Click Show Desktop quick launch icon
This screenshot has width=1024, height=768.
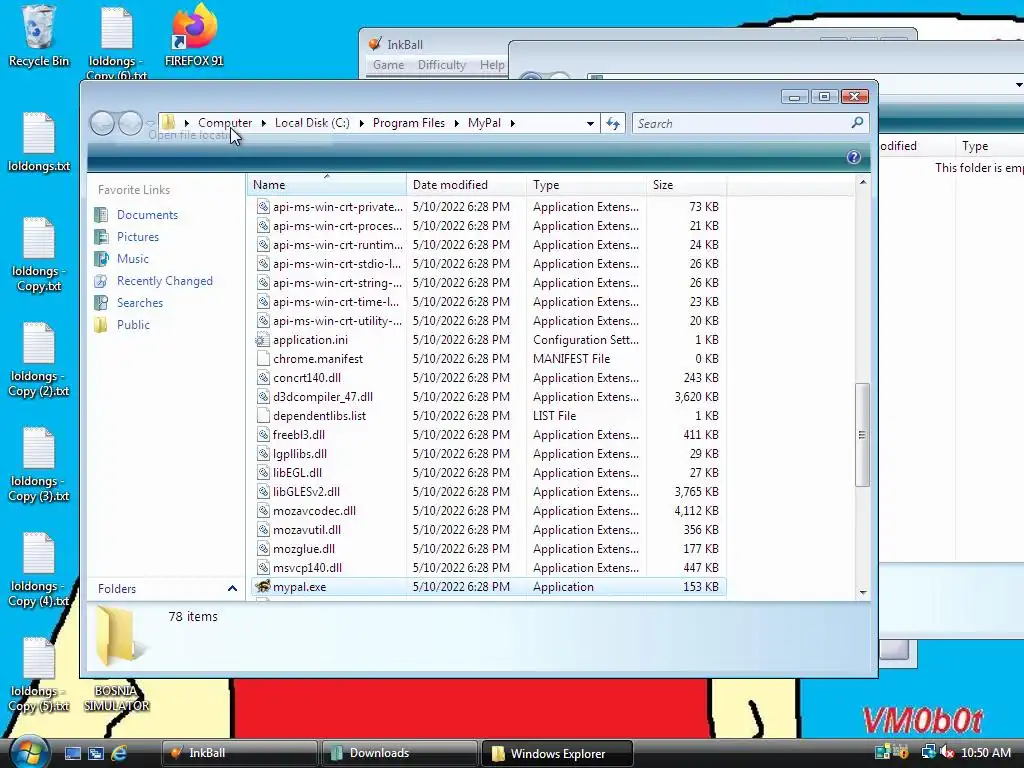coord(72,753)
